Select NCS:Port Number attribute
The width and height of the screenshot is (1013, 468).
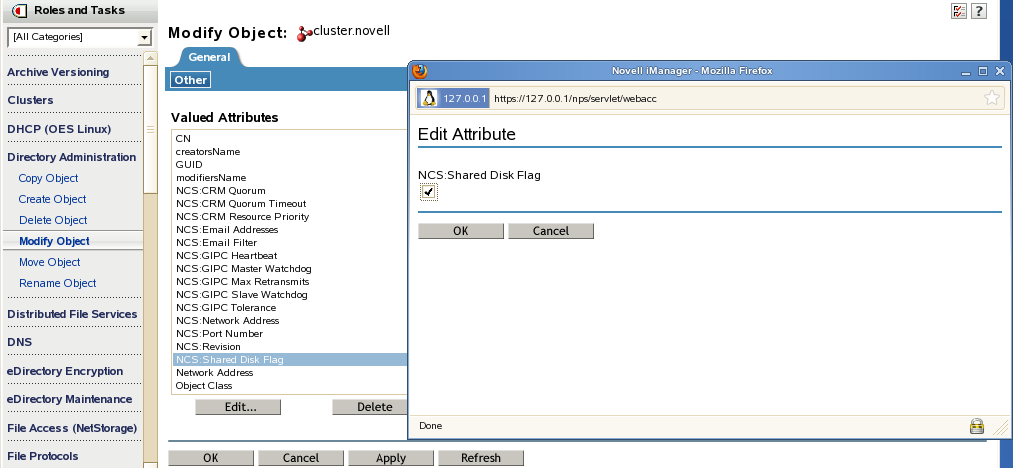coord(291,334)
